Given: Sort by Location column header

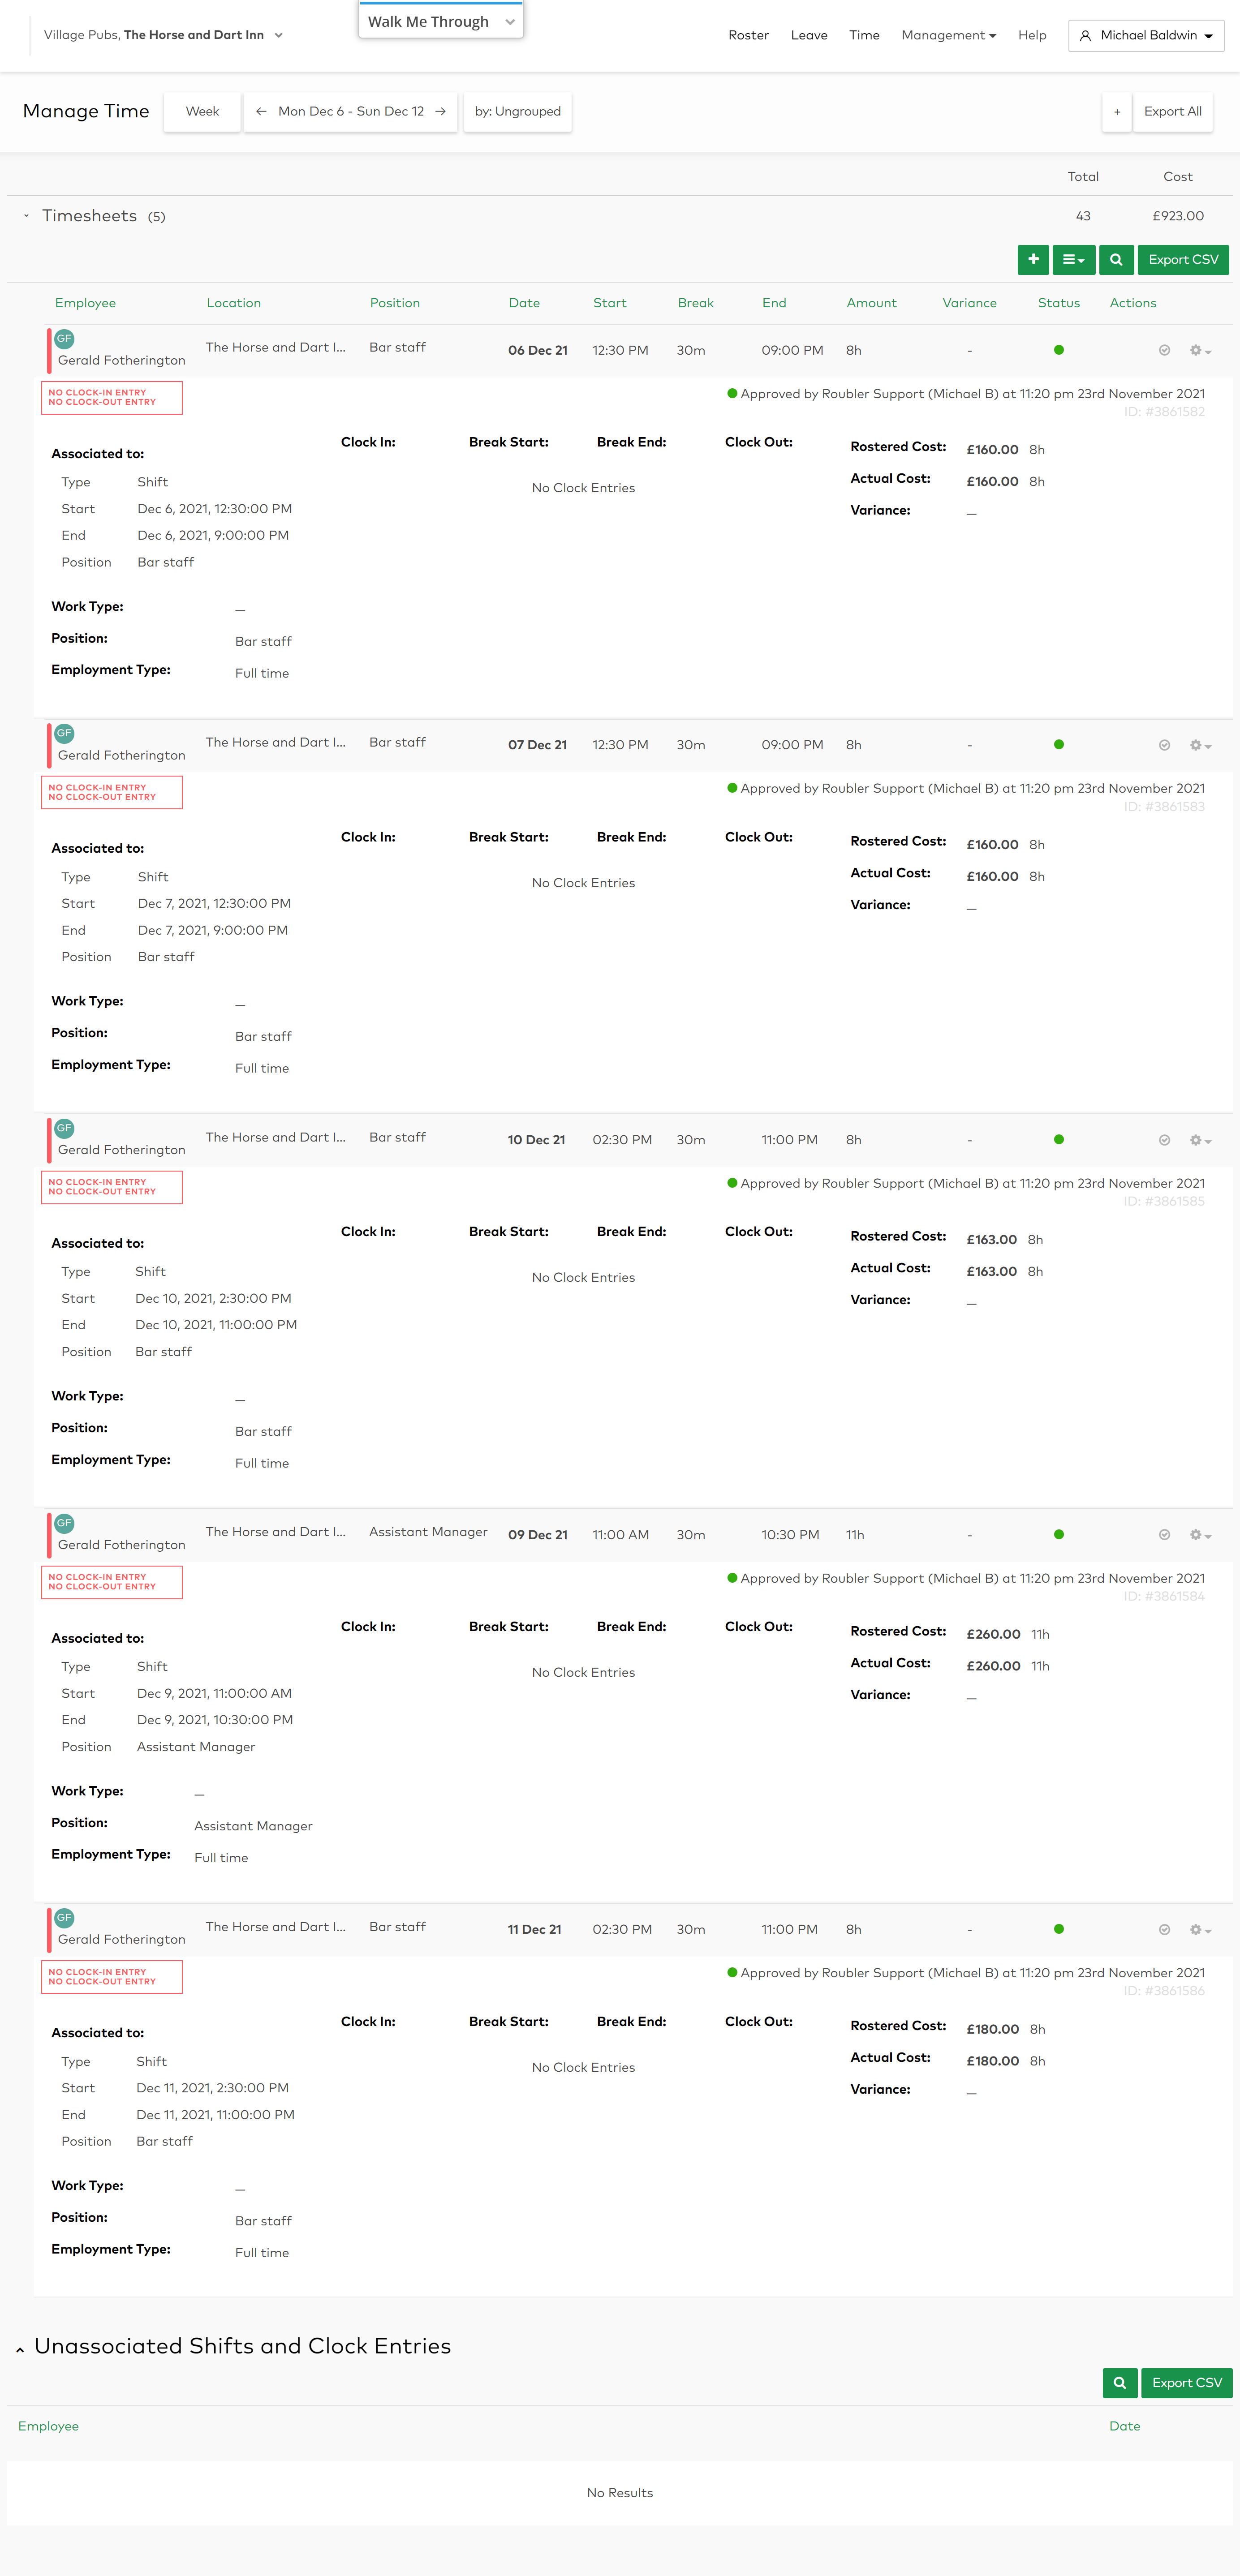Looking at the screenshot, I should point(234,303).
